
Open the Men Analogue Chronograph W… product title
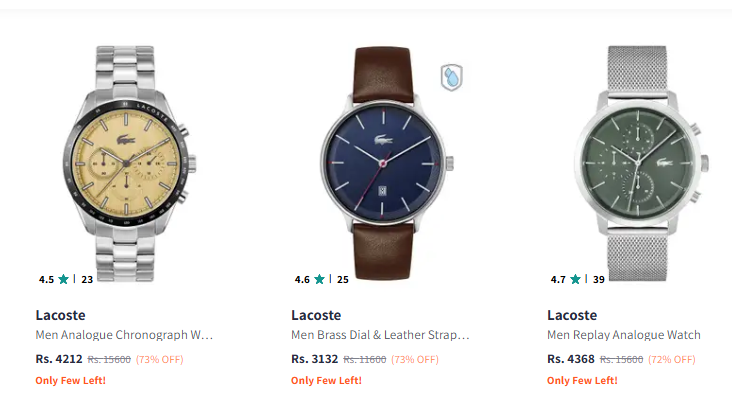pyautogui.click(x=124, y=335)
